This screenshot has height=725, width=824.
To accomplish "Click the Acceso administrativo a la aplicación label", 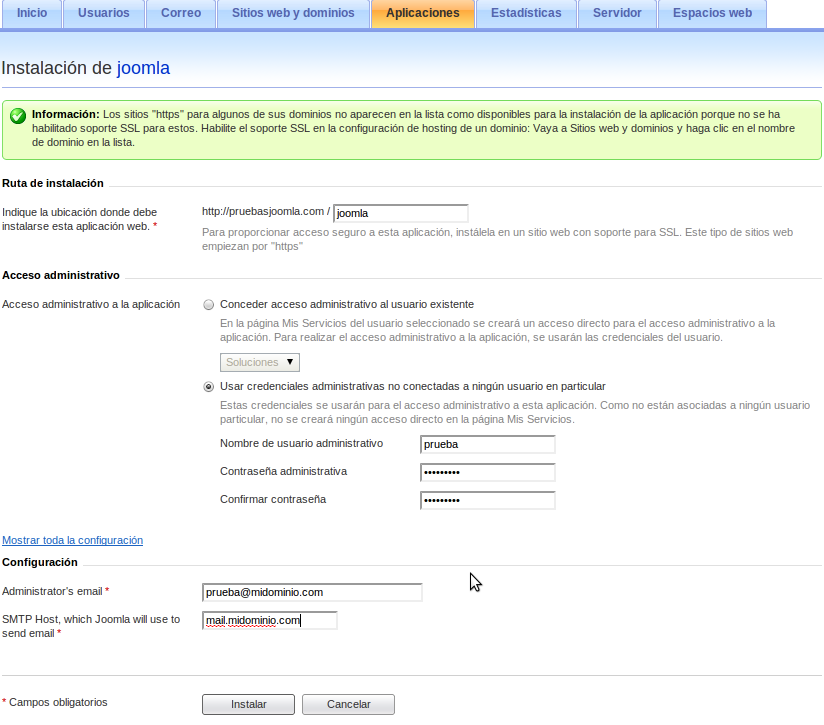I will pos(91,304).
